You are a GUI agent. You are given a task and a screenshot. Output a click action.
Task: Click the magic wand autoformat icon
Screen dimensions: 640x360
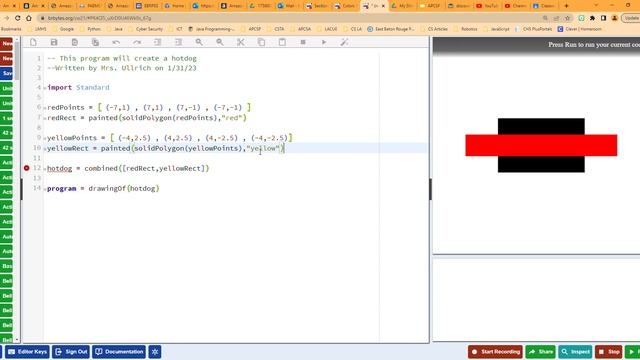point(344,42)
